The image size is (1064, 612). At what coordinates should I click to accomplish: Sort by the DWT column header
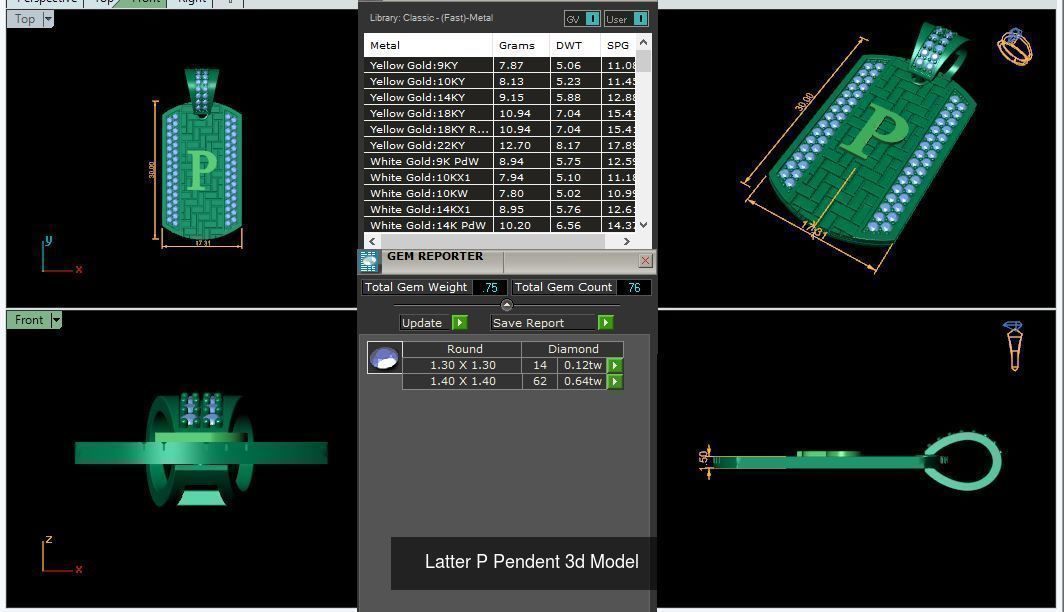point(575,45)
